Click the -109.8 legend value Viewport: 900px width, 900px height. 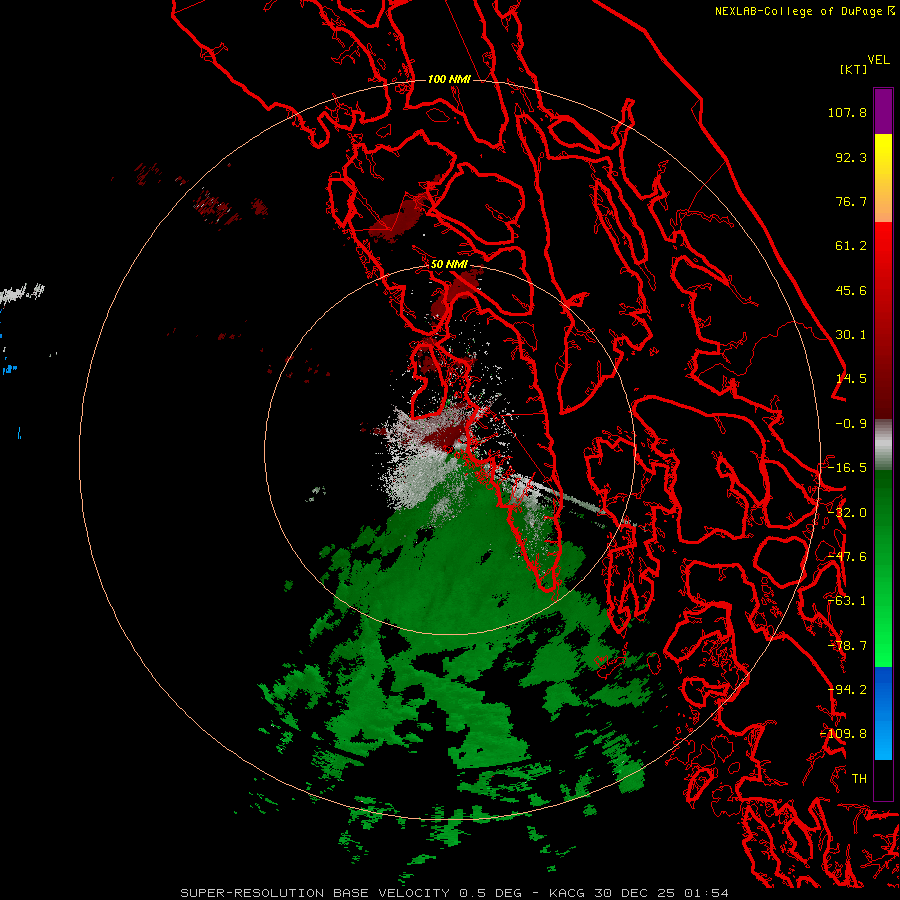844,734
